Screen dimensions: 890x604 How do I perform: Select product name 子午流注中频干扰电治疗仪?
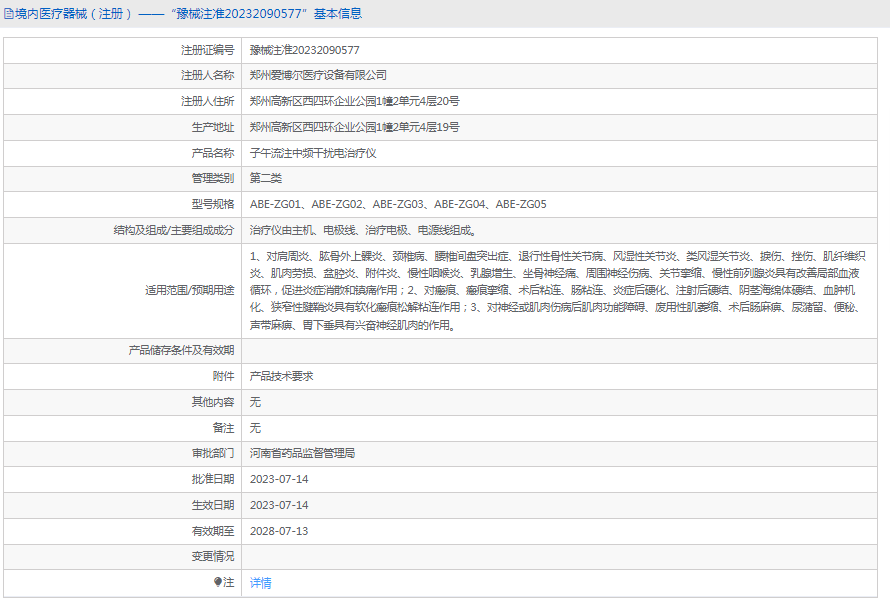coord(313,153)
